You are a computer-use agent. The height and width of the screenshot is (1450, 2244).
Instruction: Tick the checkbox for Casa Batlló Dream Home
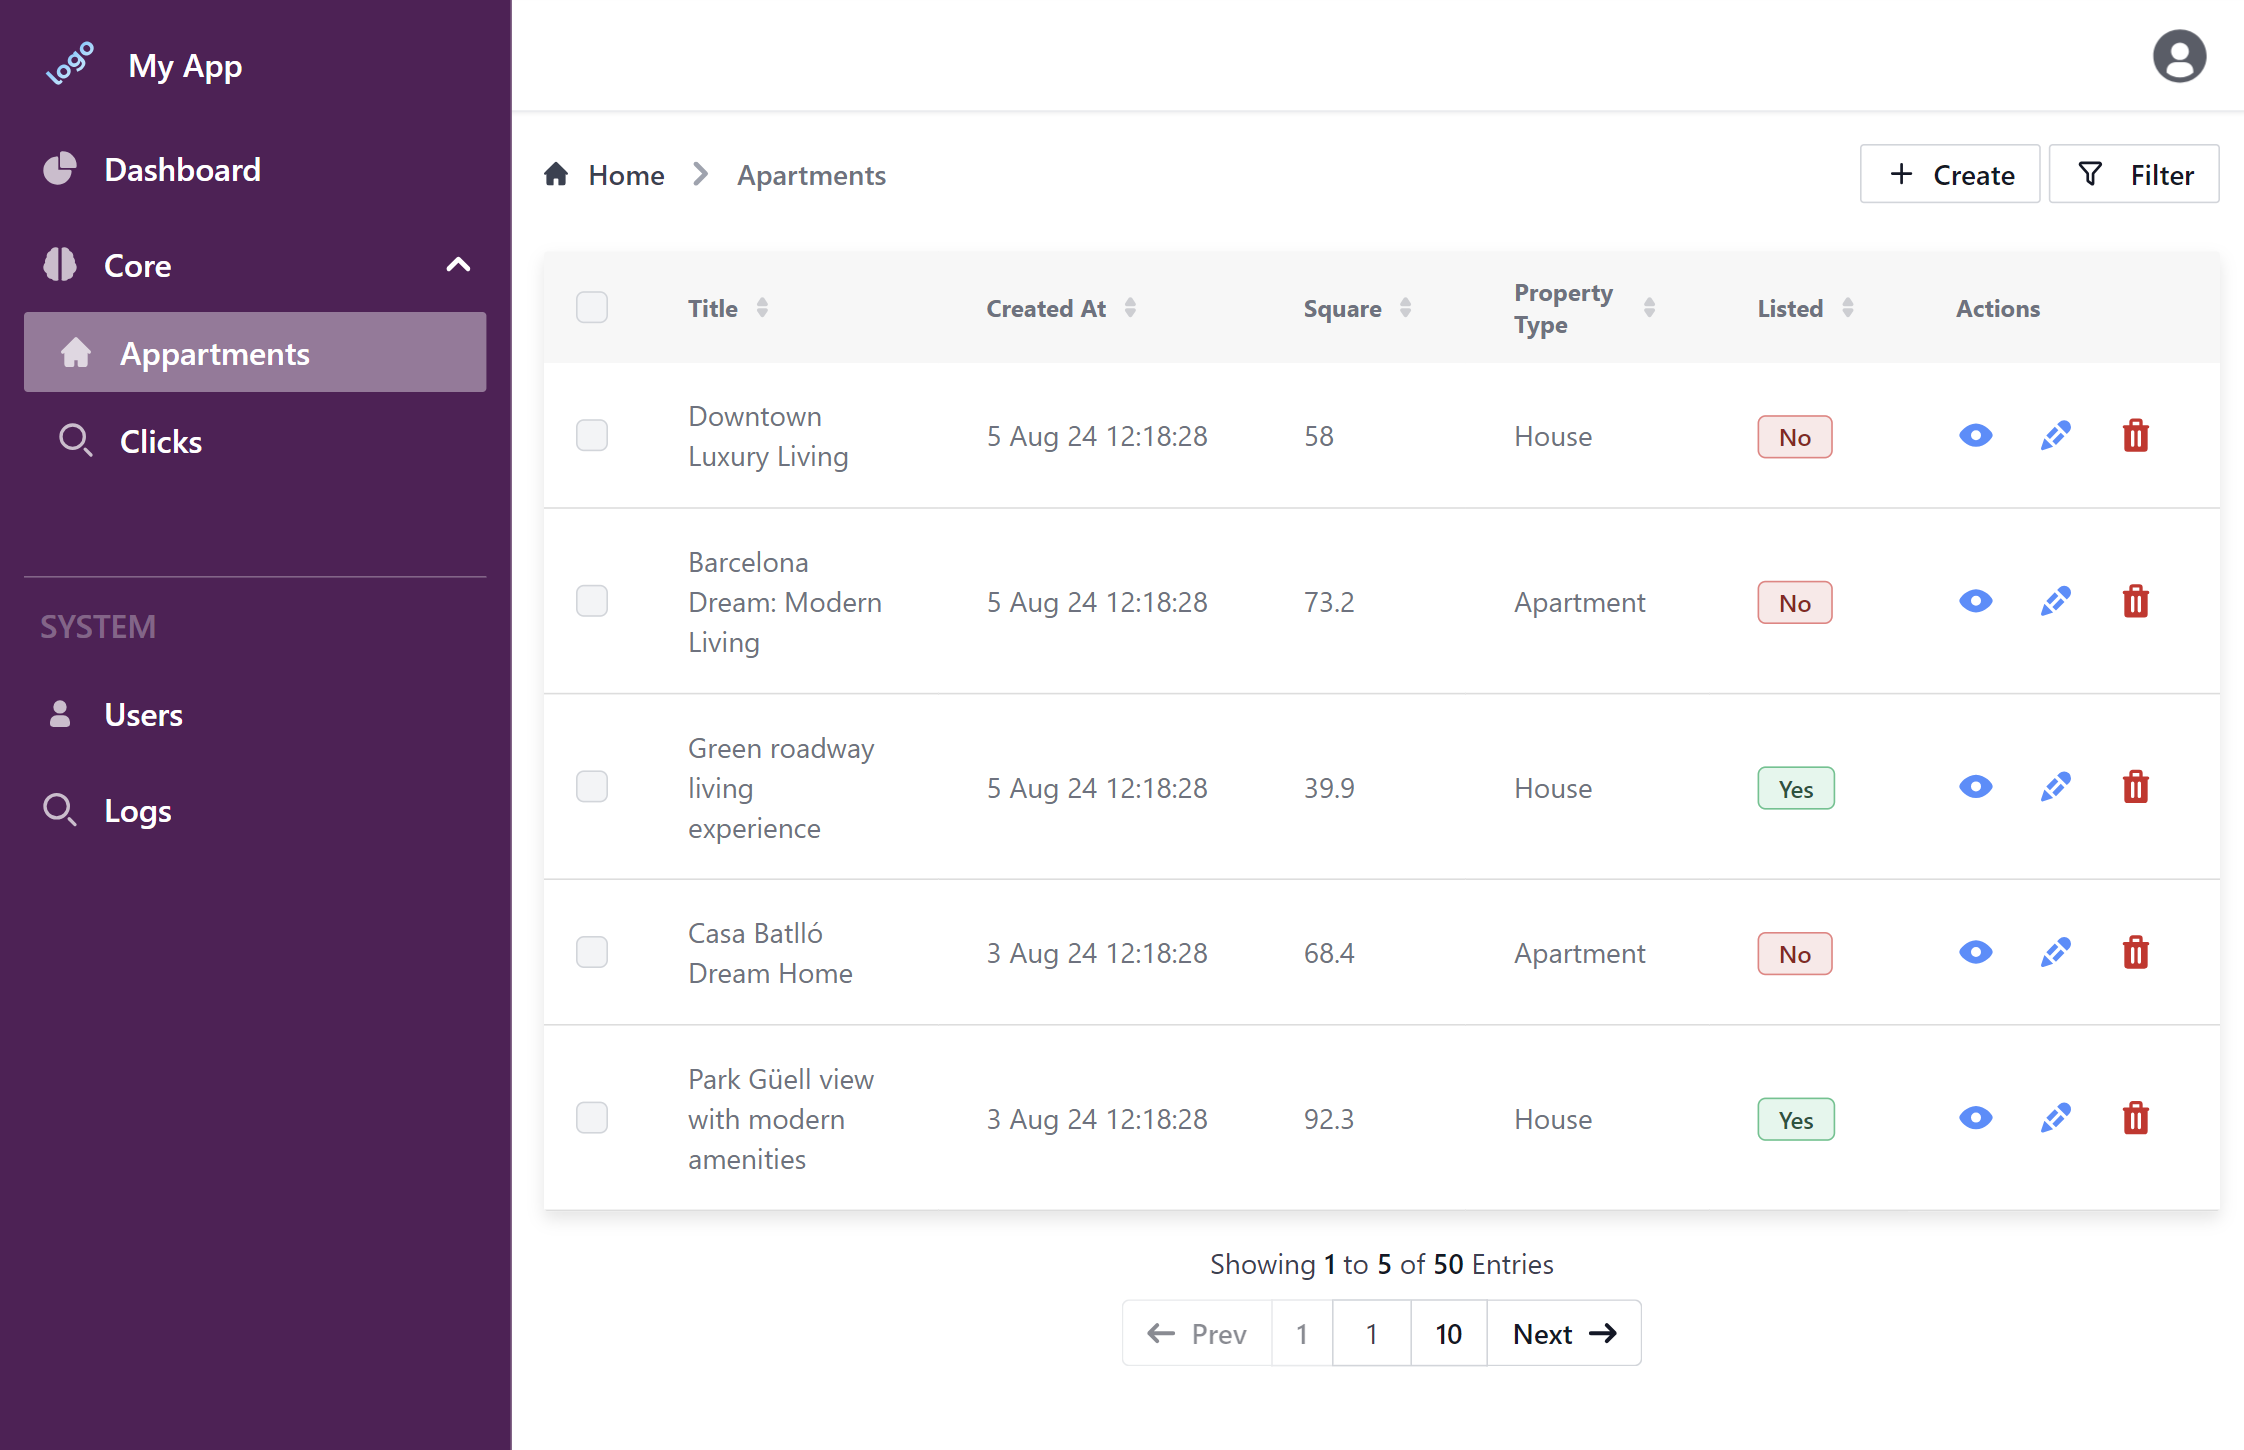pos(592,953)
